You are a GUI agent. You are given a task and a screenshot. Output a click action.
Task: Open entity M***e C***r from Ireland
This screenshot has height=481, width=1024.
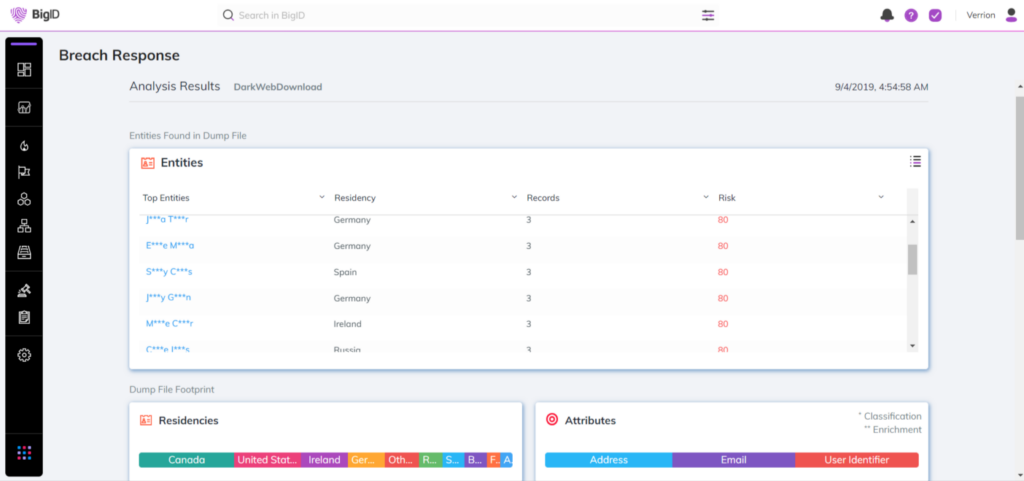coord(169,324)
